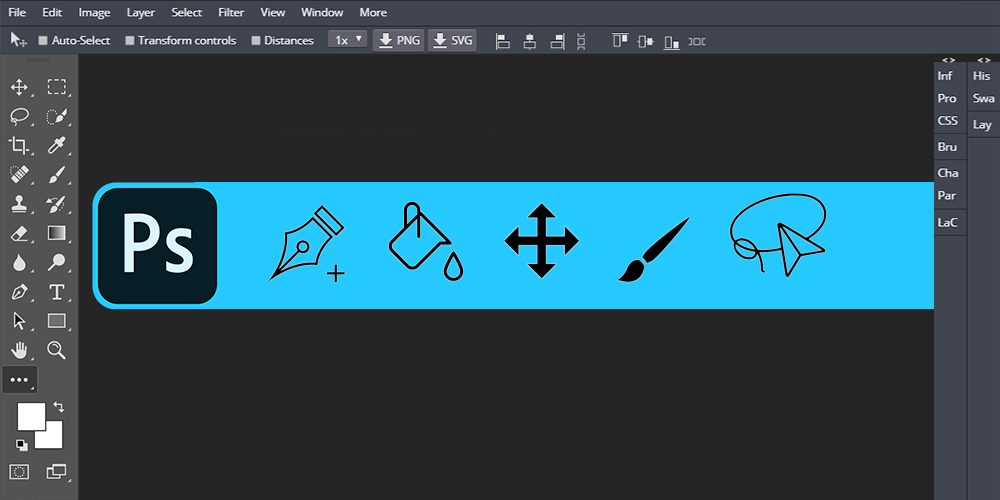
Task: Enable the Distances checkbox
Action: click(256, 41)
